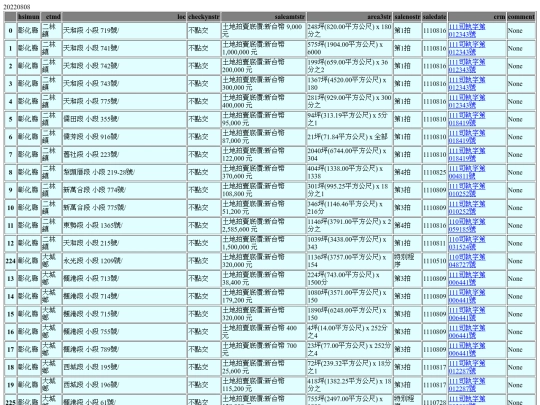Image resolution: width=540 pixels, height=405 pixels.
Task: Select location cell 天和段 小段 741號
Action: pos(124,49)
